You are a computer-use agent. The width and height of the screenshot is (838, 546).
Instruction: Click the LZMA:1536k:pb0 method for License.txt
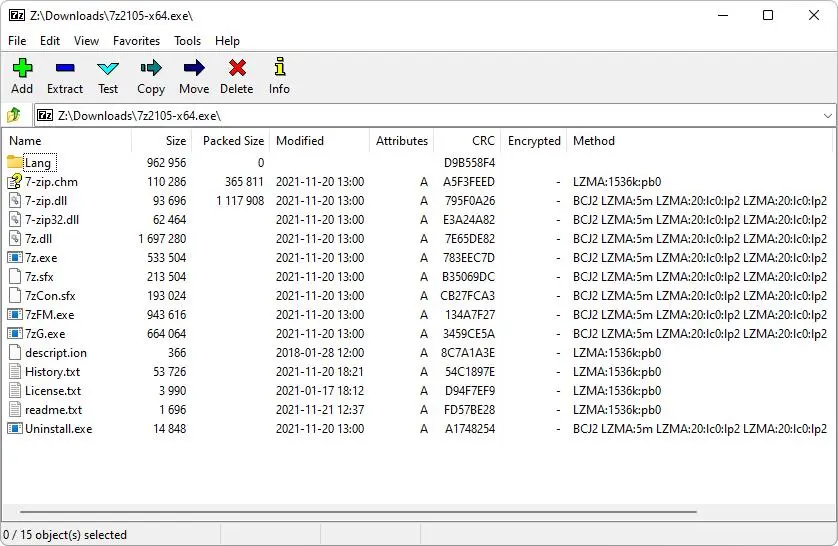click(x=617, y=391)
